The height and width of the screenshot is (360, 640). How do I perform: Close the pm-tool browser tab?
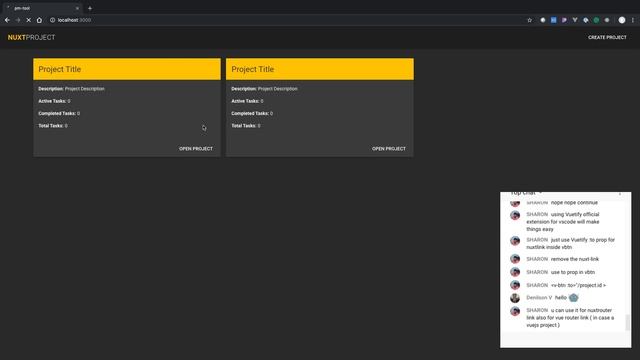tap(77, 8)
